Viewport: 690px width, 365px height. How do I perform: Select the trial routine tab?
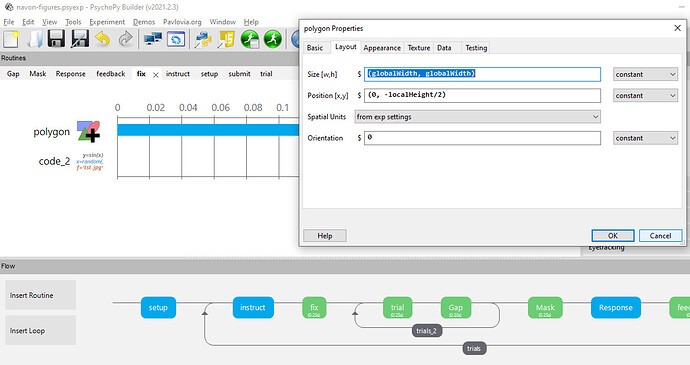coord(266,74)
